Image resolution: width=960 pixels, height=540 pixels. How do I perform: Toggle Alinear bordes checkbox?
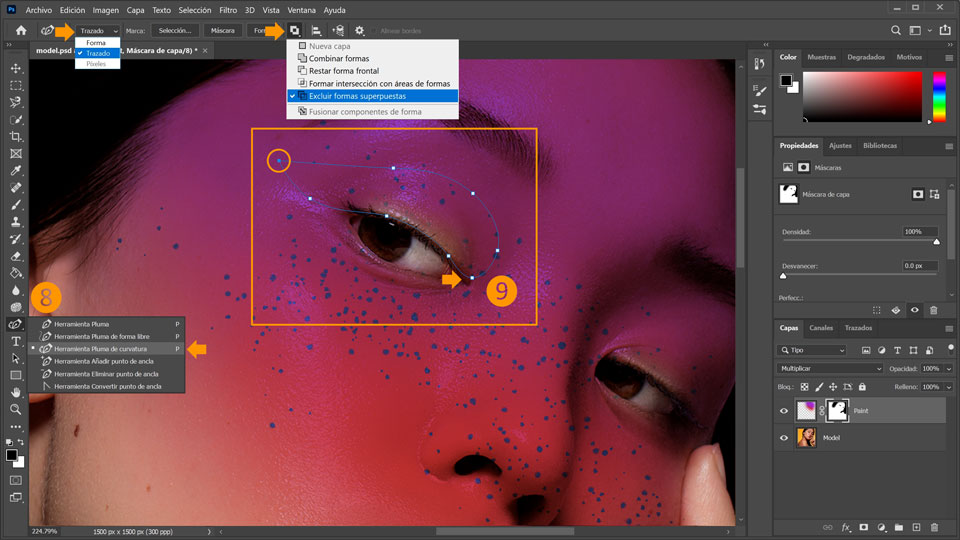point(373,31)
